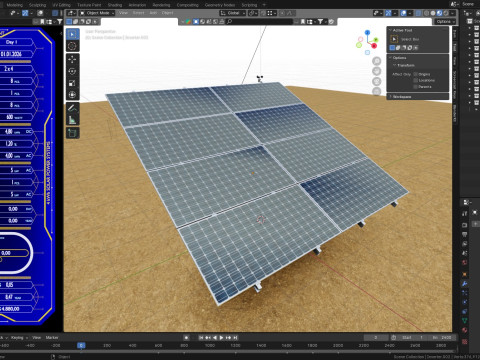Open the Object Mode dropdown

click(97, 13)
